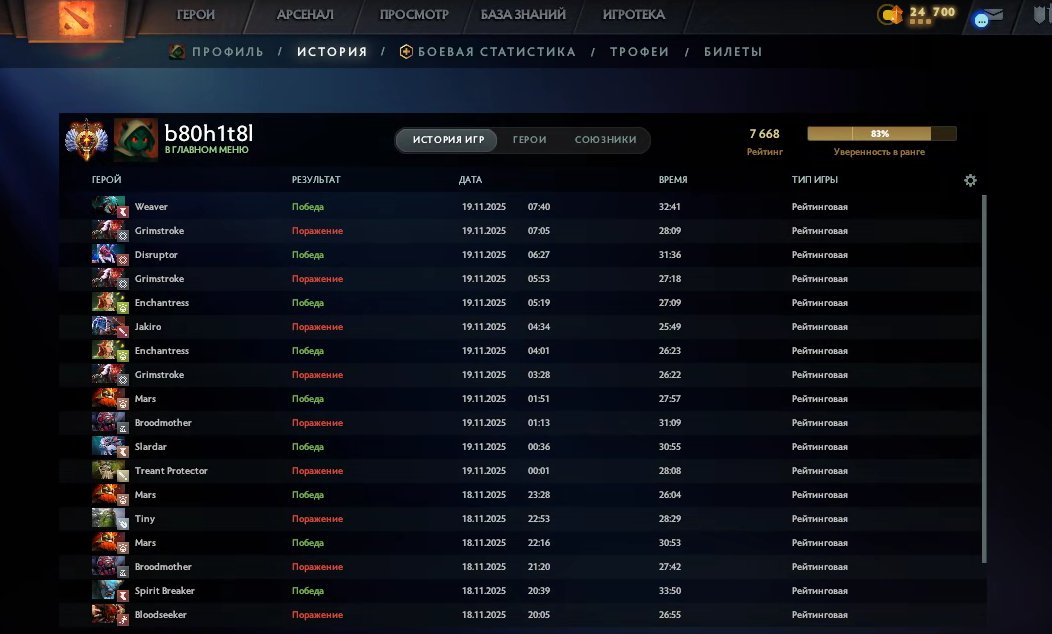Click the Jakiro hero portrait in the match list
1052x634 pixels.
(x=109, y=326)
